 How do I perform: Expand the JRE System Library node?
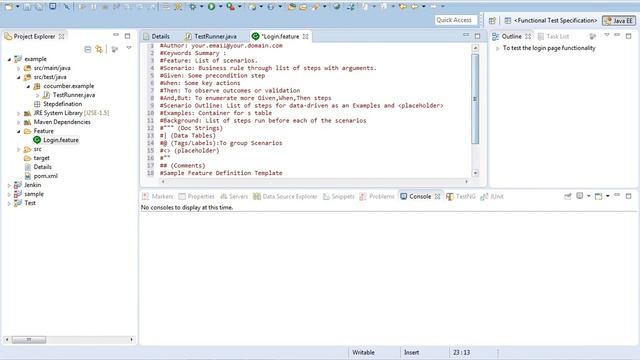pyautogui.click(x=18, y=113)
